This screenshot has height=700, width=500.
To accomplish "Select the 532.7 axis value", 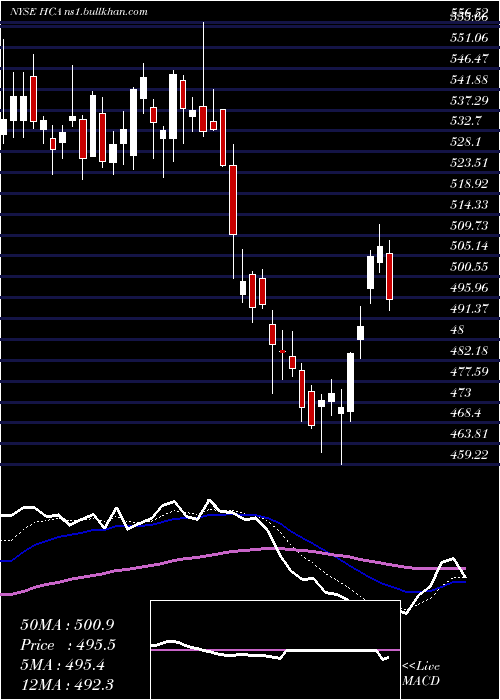I will 465,121.
